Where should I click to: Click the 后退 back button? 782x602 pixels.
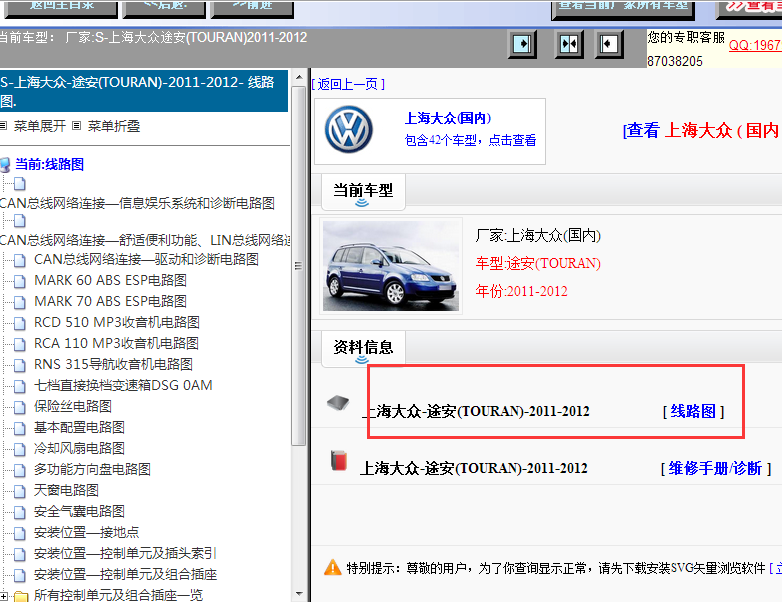coord(164,8)
